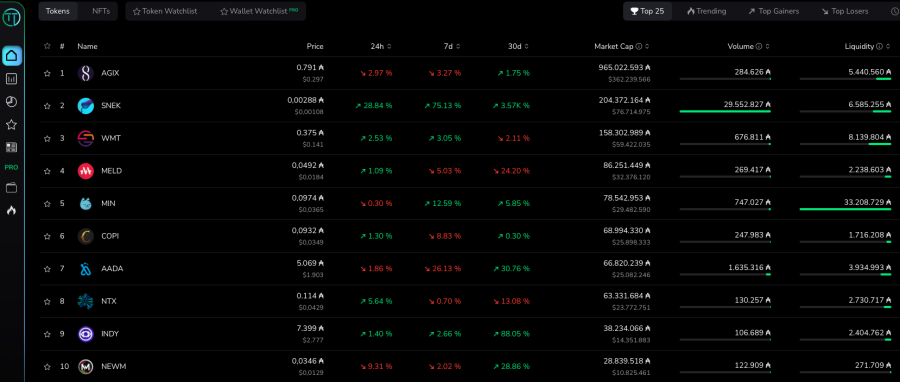Open the wallet icon in sidebar
This screenshot has height=382, width=900.
click(x=11, y=188)
